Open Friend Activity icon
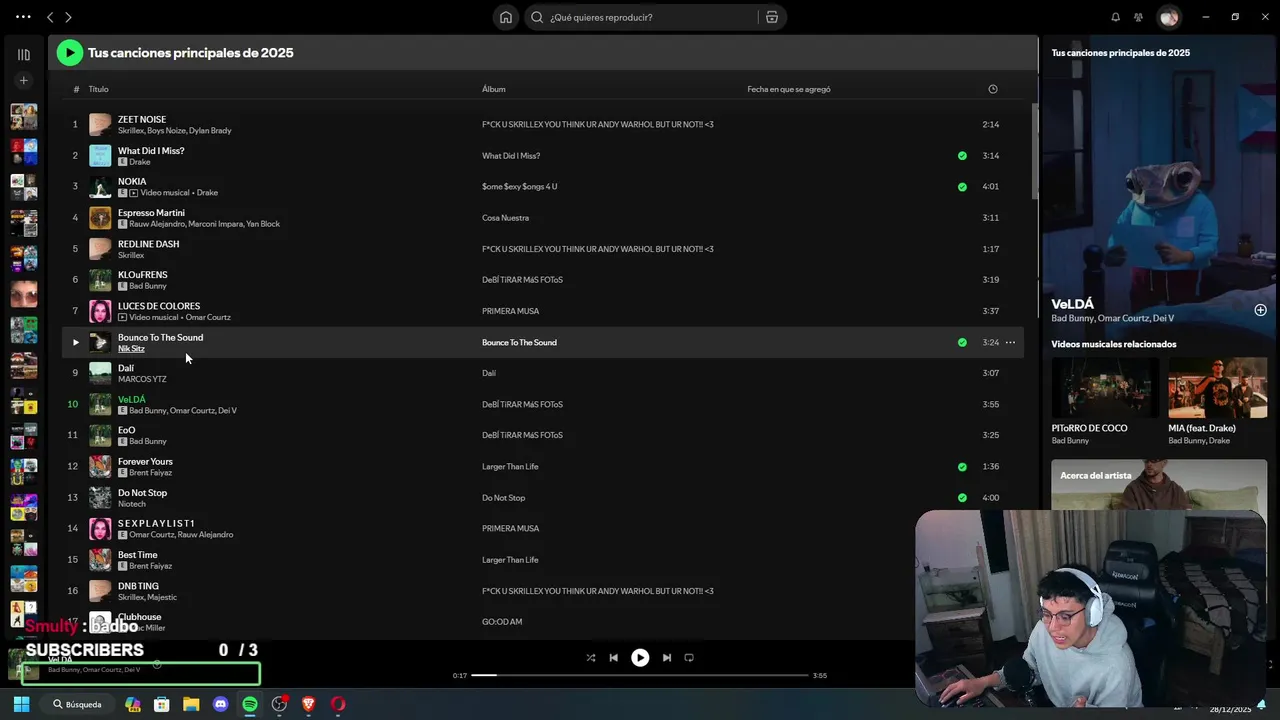Image resolution: width=1280 pixels, height=720 pixels. pos(1138,17)
